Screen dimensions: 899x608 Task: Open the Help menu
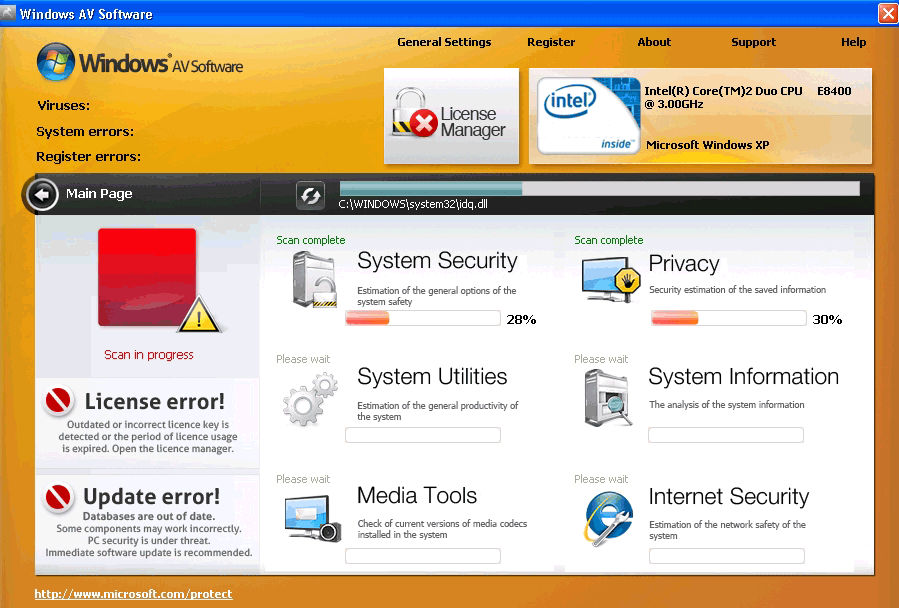pos(853,42)
